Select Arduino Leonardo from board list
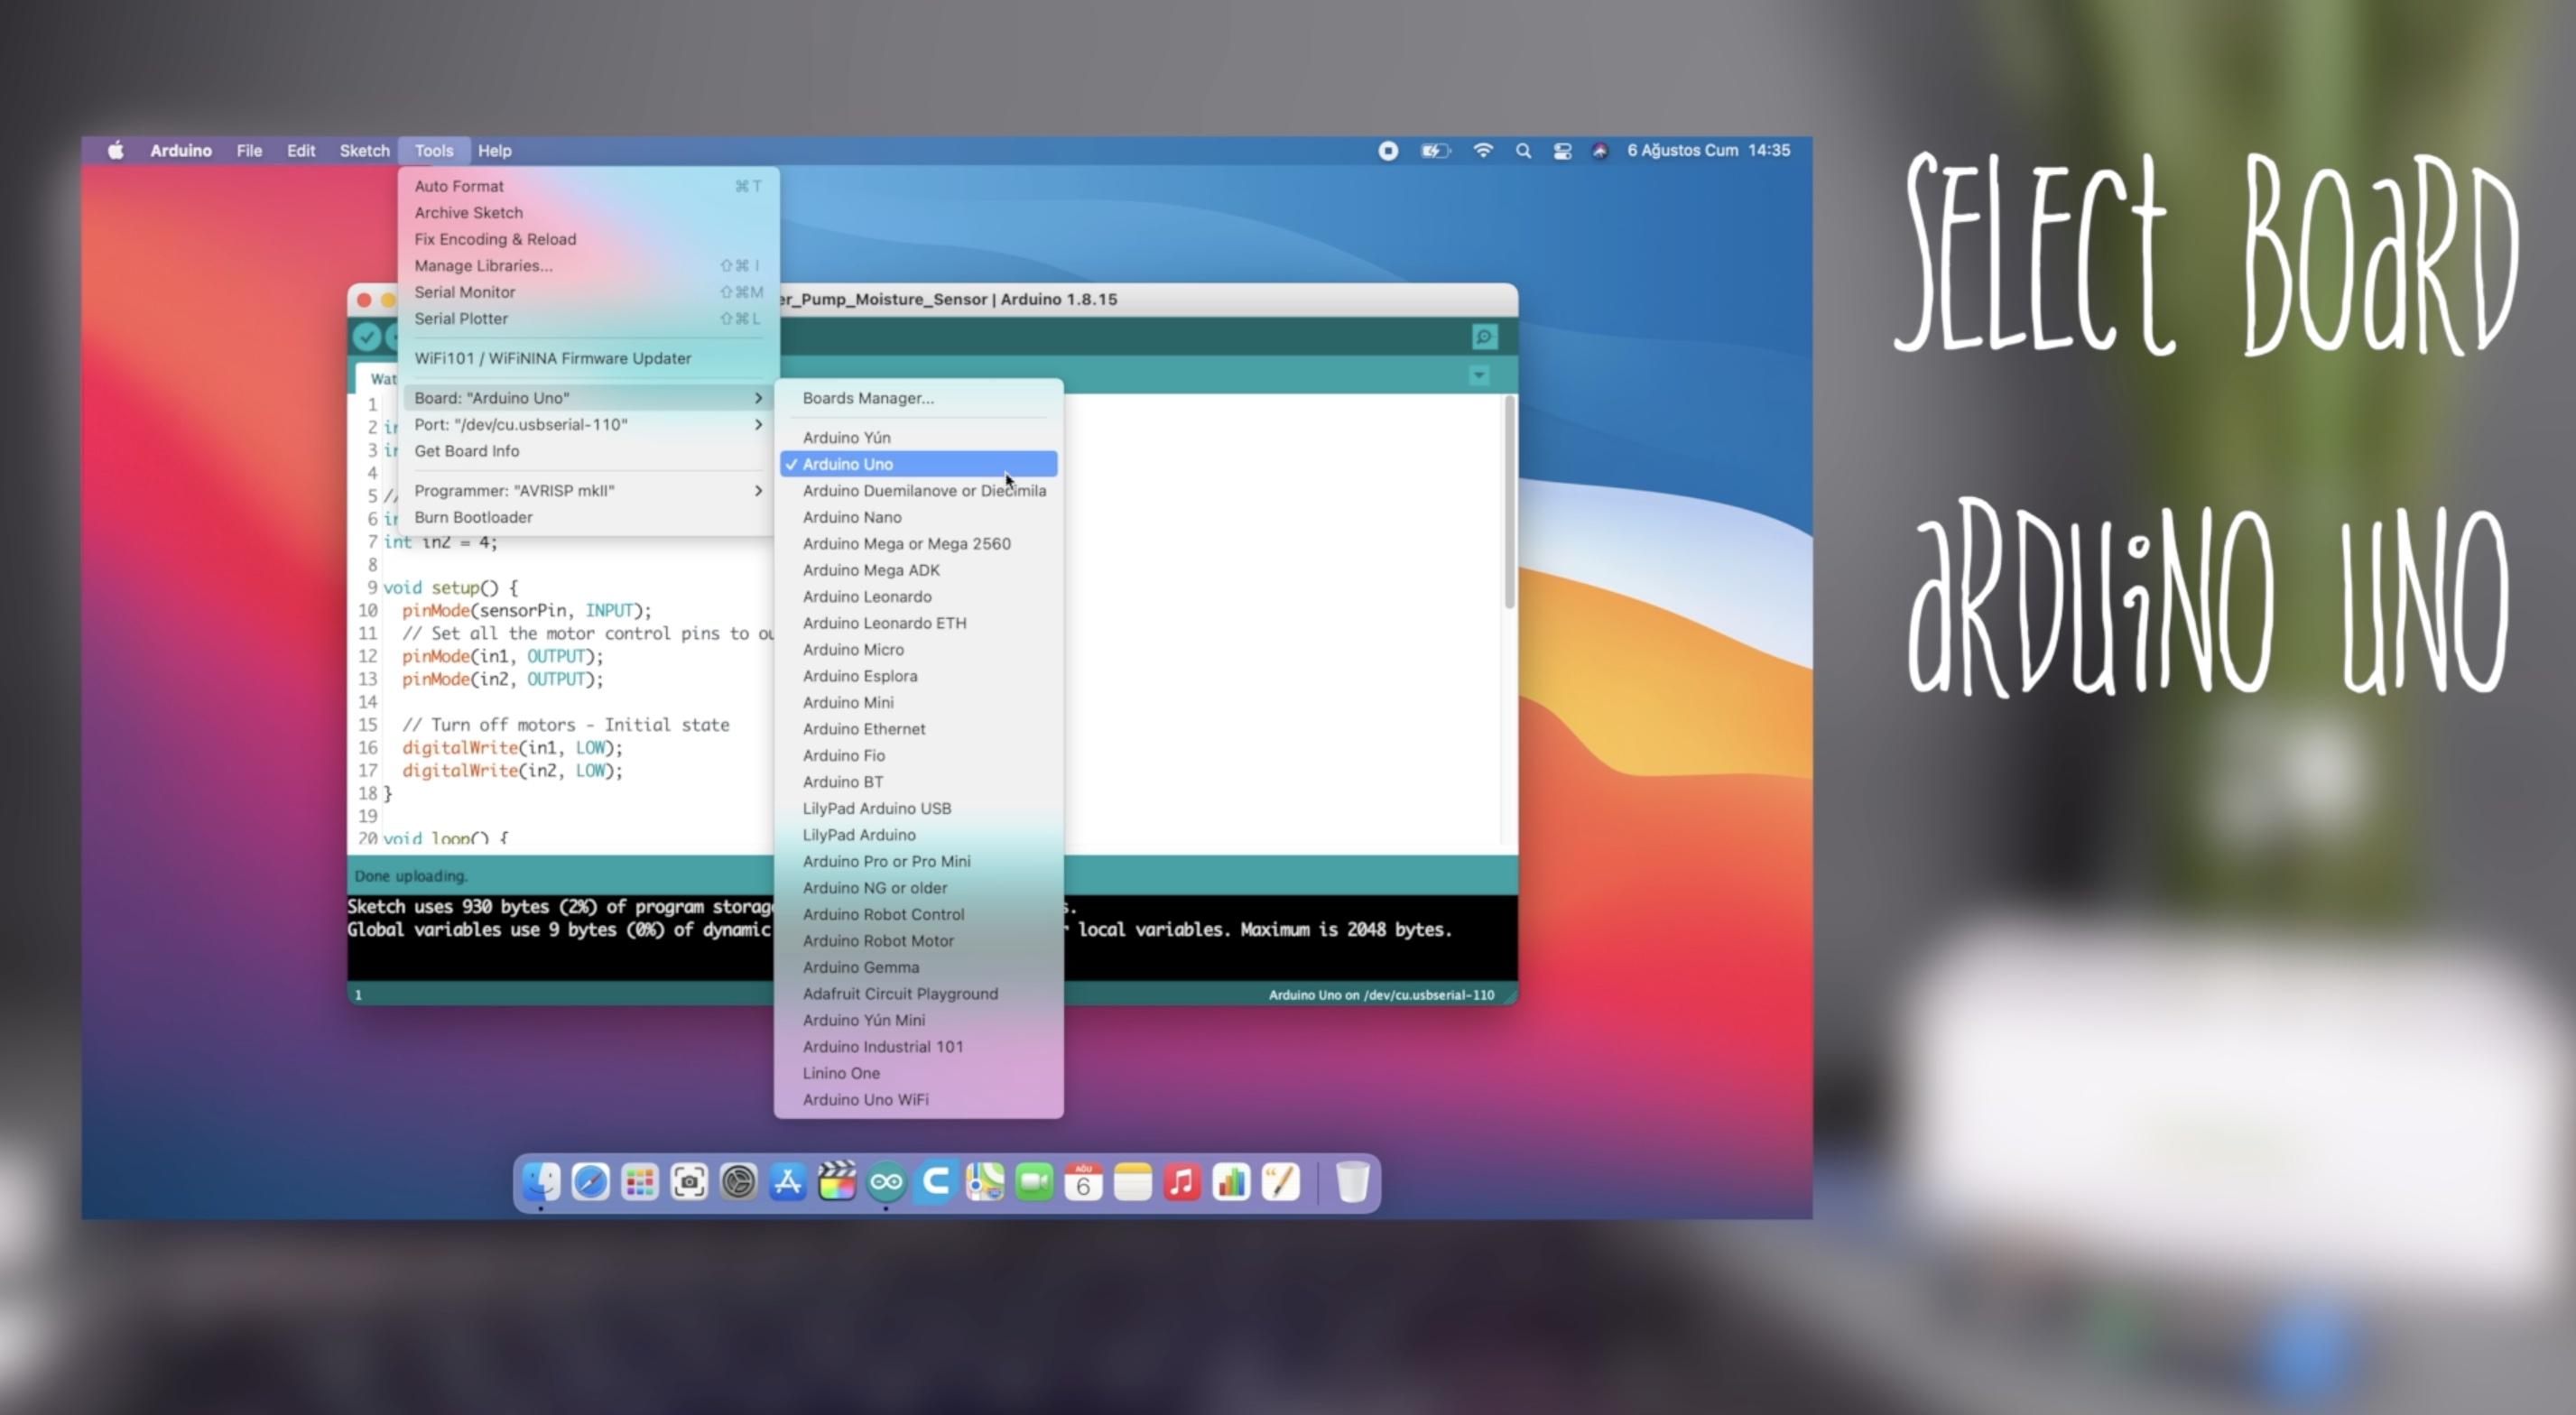This screenshot has height=1415, width=2576. point(868,596)
